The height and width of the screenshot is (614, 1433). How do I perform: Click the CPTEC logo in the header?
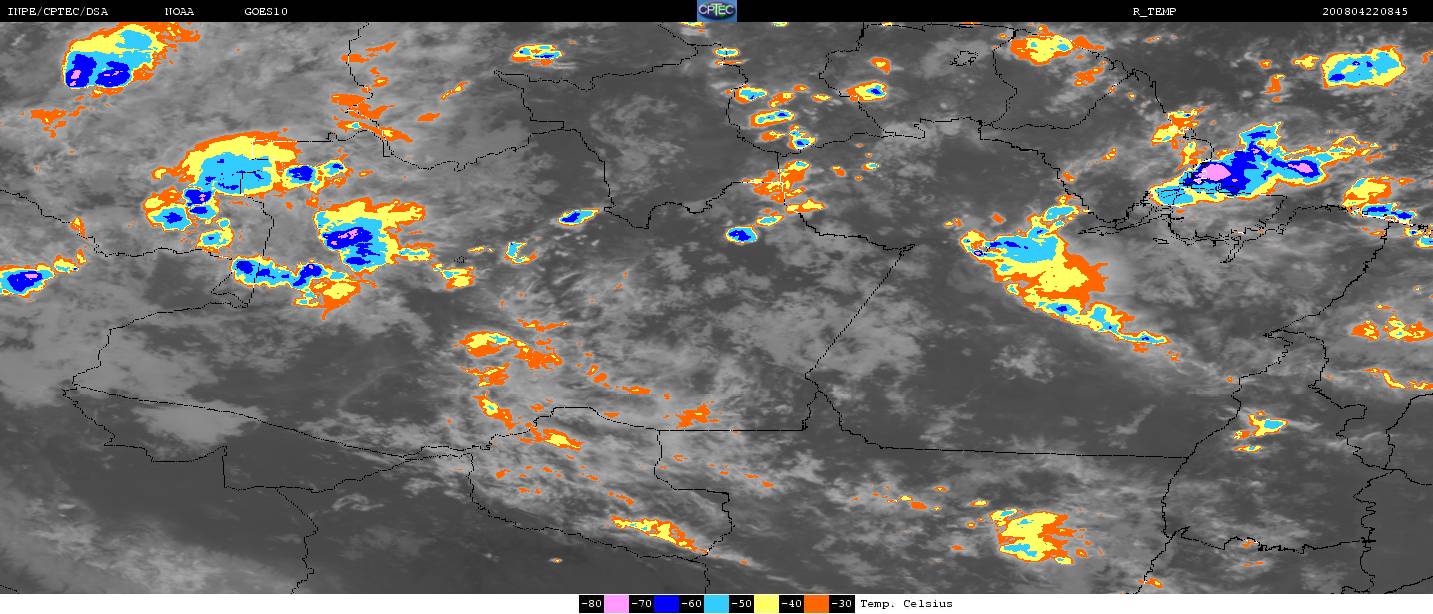716,11
